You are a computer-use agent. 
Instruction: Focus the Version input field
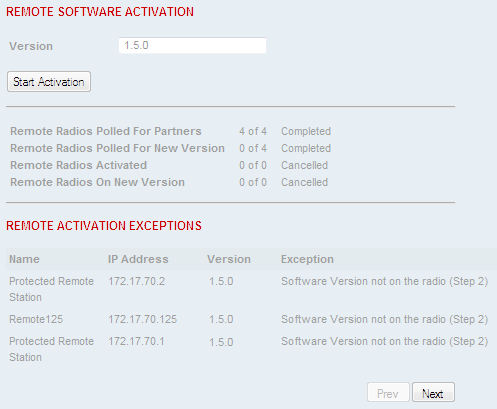[x=192, y=45]
